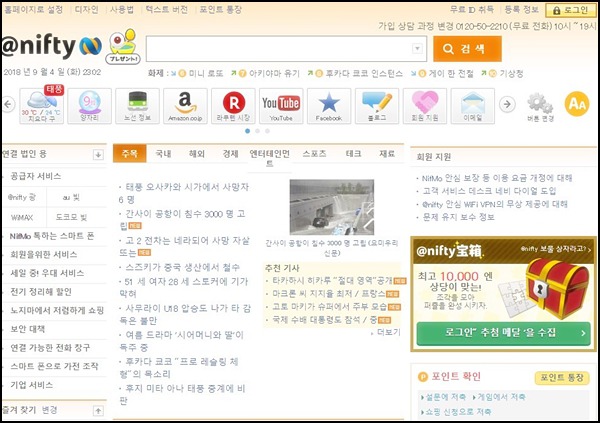Open NifMo 특하는 스마트 폰 sidebar item
The image size is (600, 423).
pos(52,236)
